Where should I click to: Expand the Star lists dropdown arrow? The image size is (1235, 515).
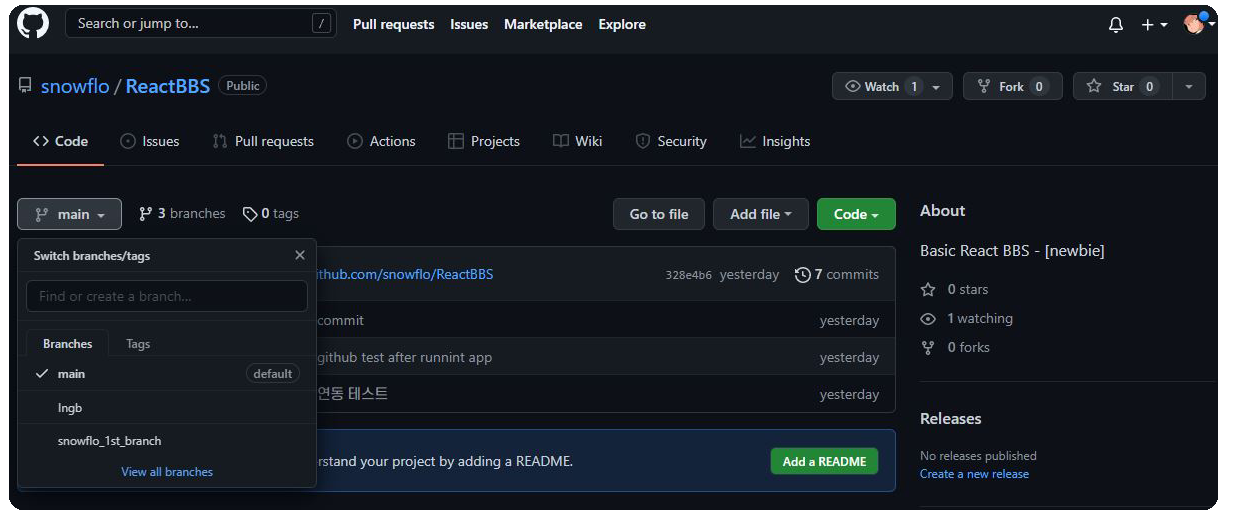click(x=1188, y=87)
